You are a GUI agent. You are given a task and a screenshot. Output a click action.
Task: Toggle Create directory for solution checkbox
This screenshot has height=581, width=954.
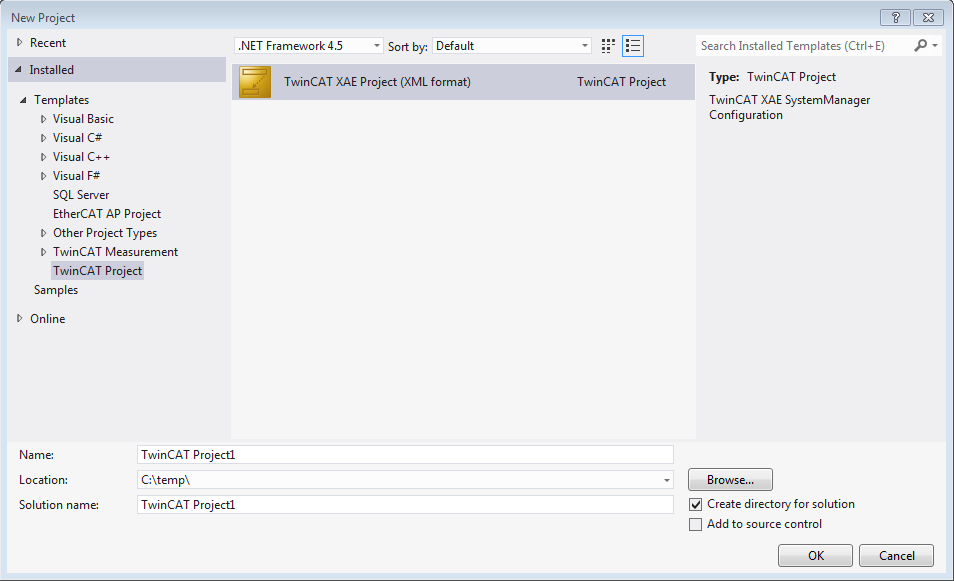[x=695, y=504]
